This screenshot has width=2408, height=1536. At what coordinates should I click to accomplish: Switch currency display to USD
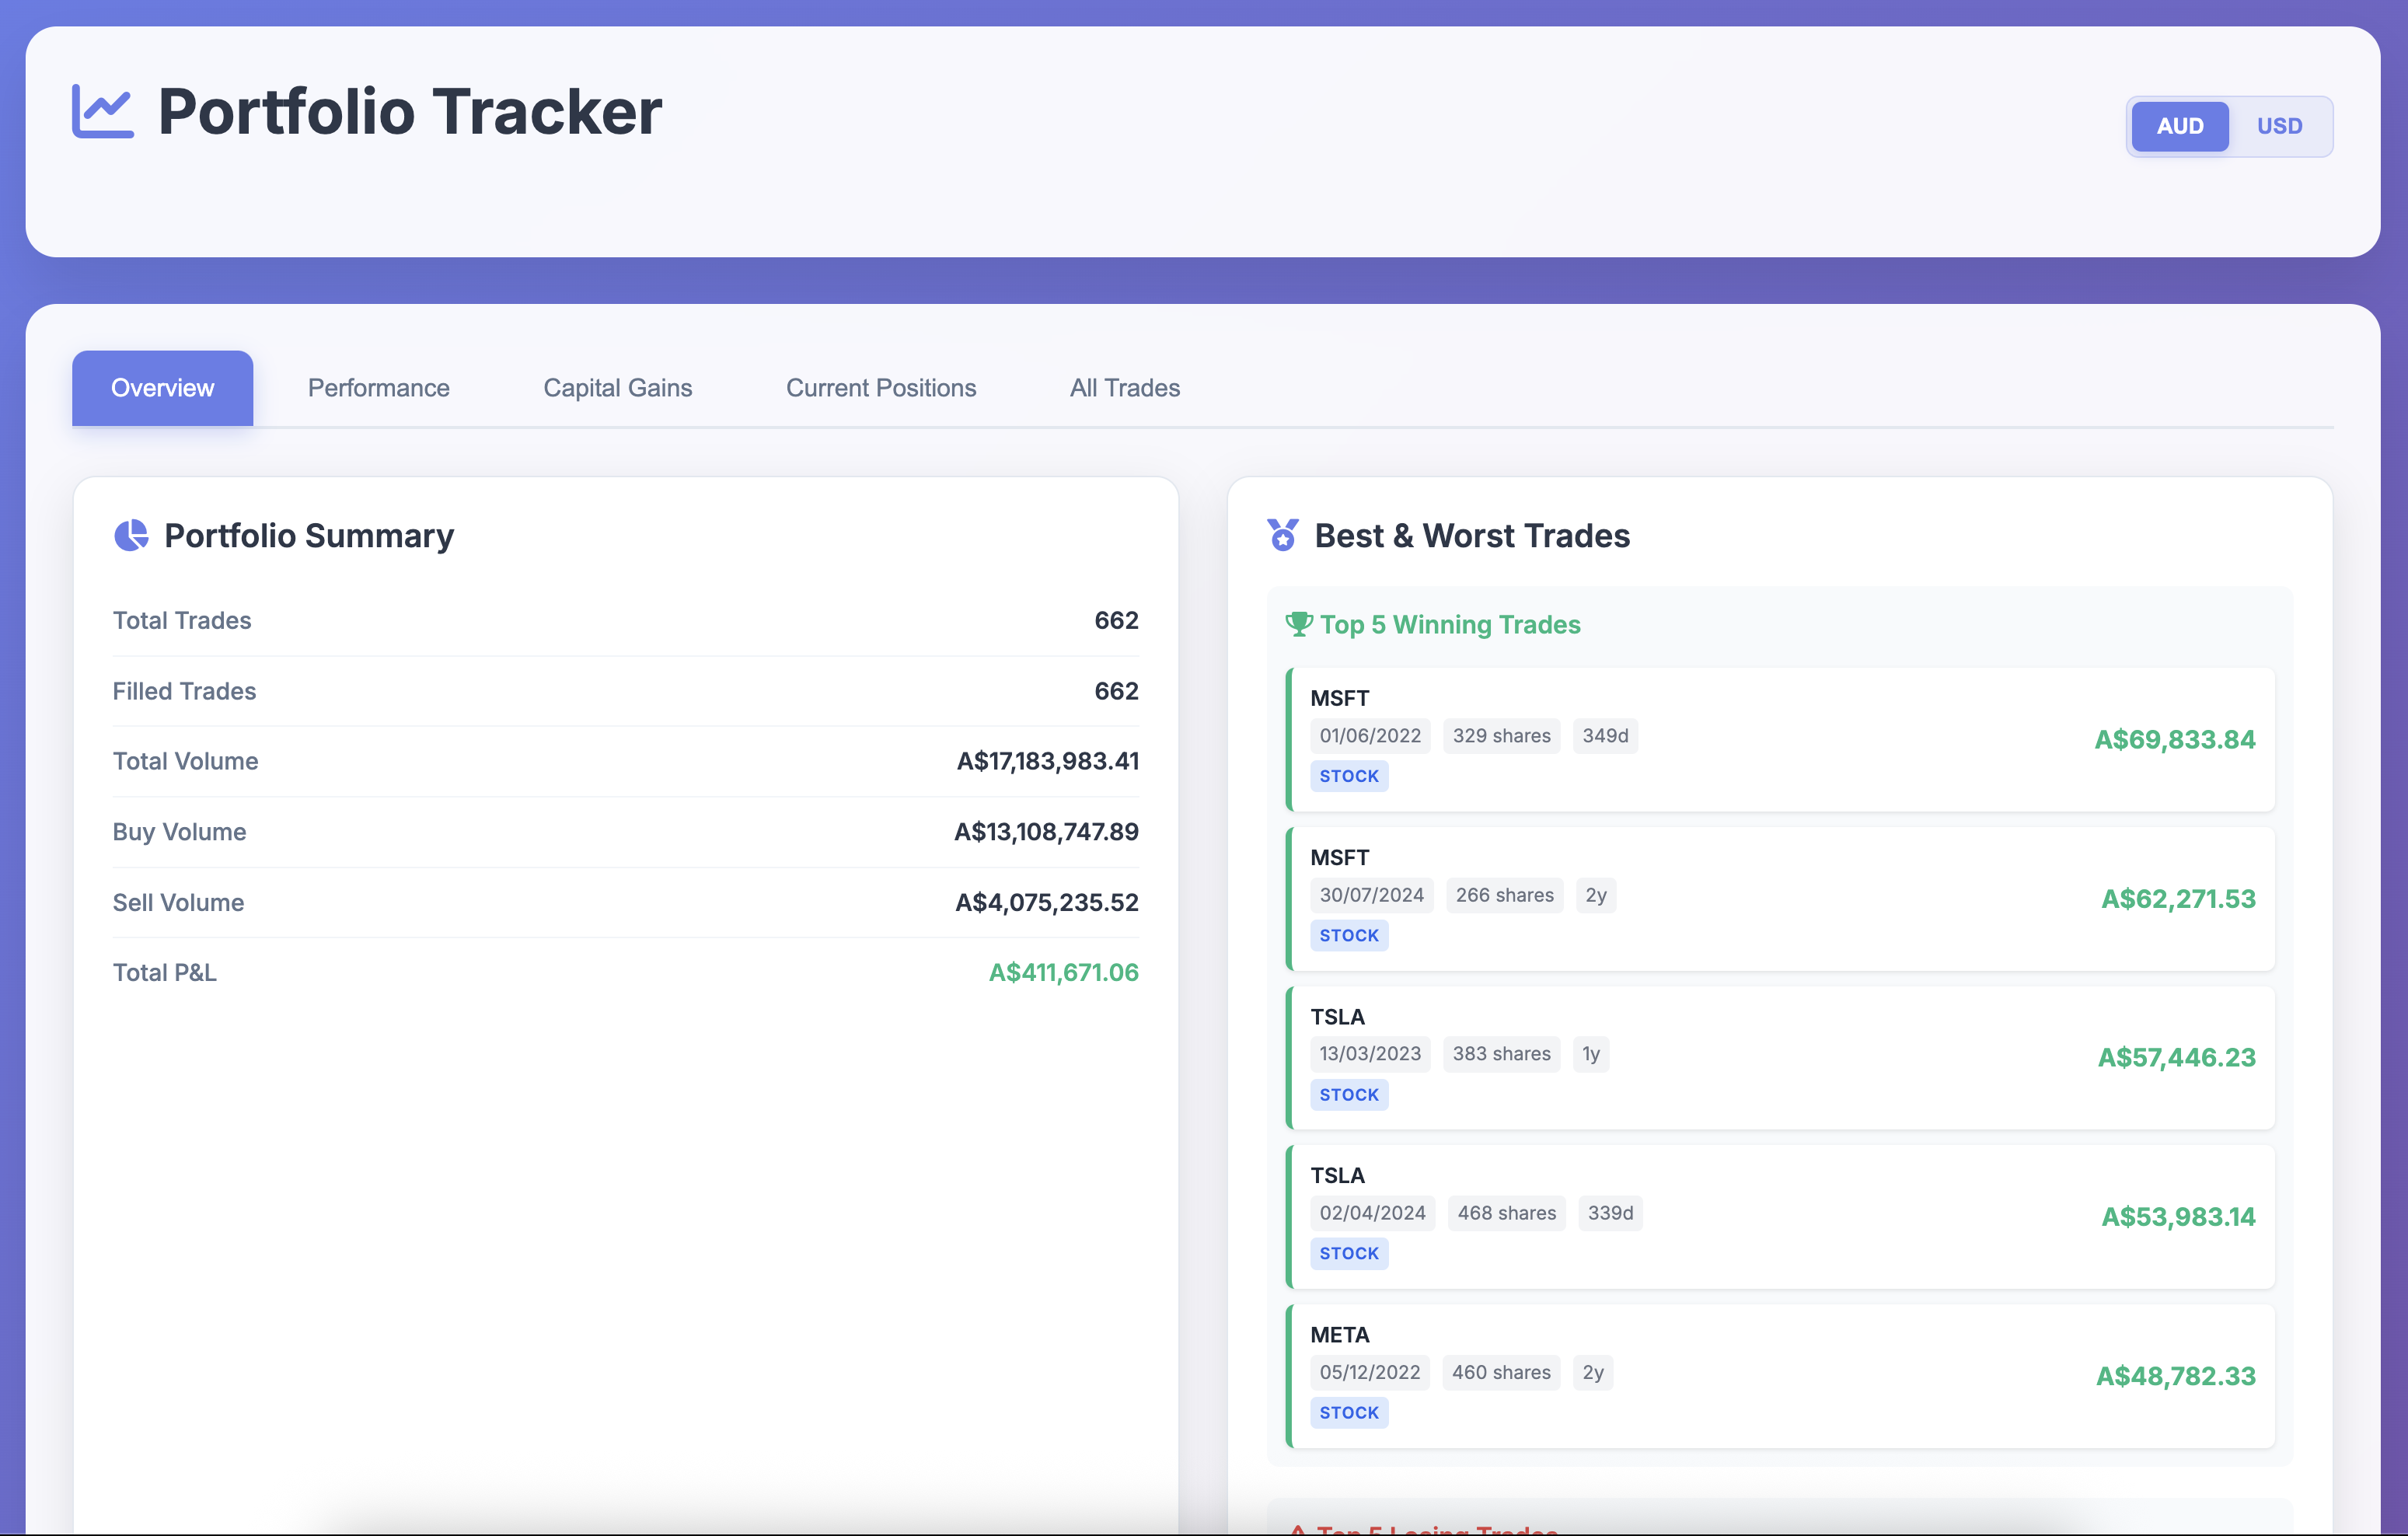click(x=2280, y=126)
